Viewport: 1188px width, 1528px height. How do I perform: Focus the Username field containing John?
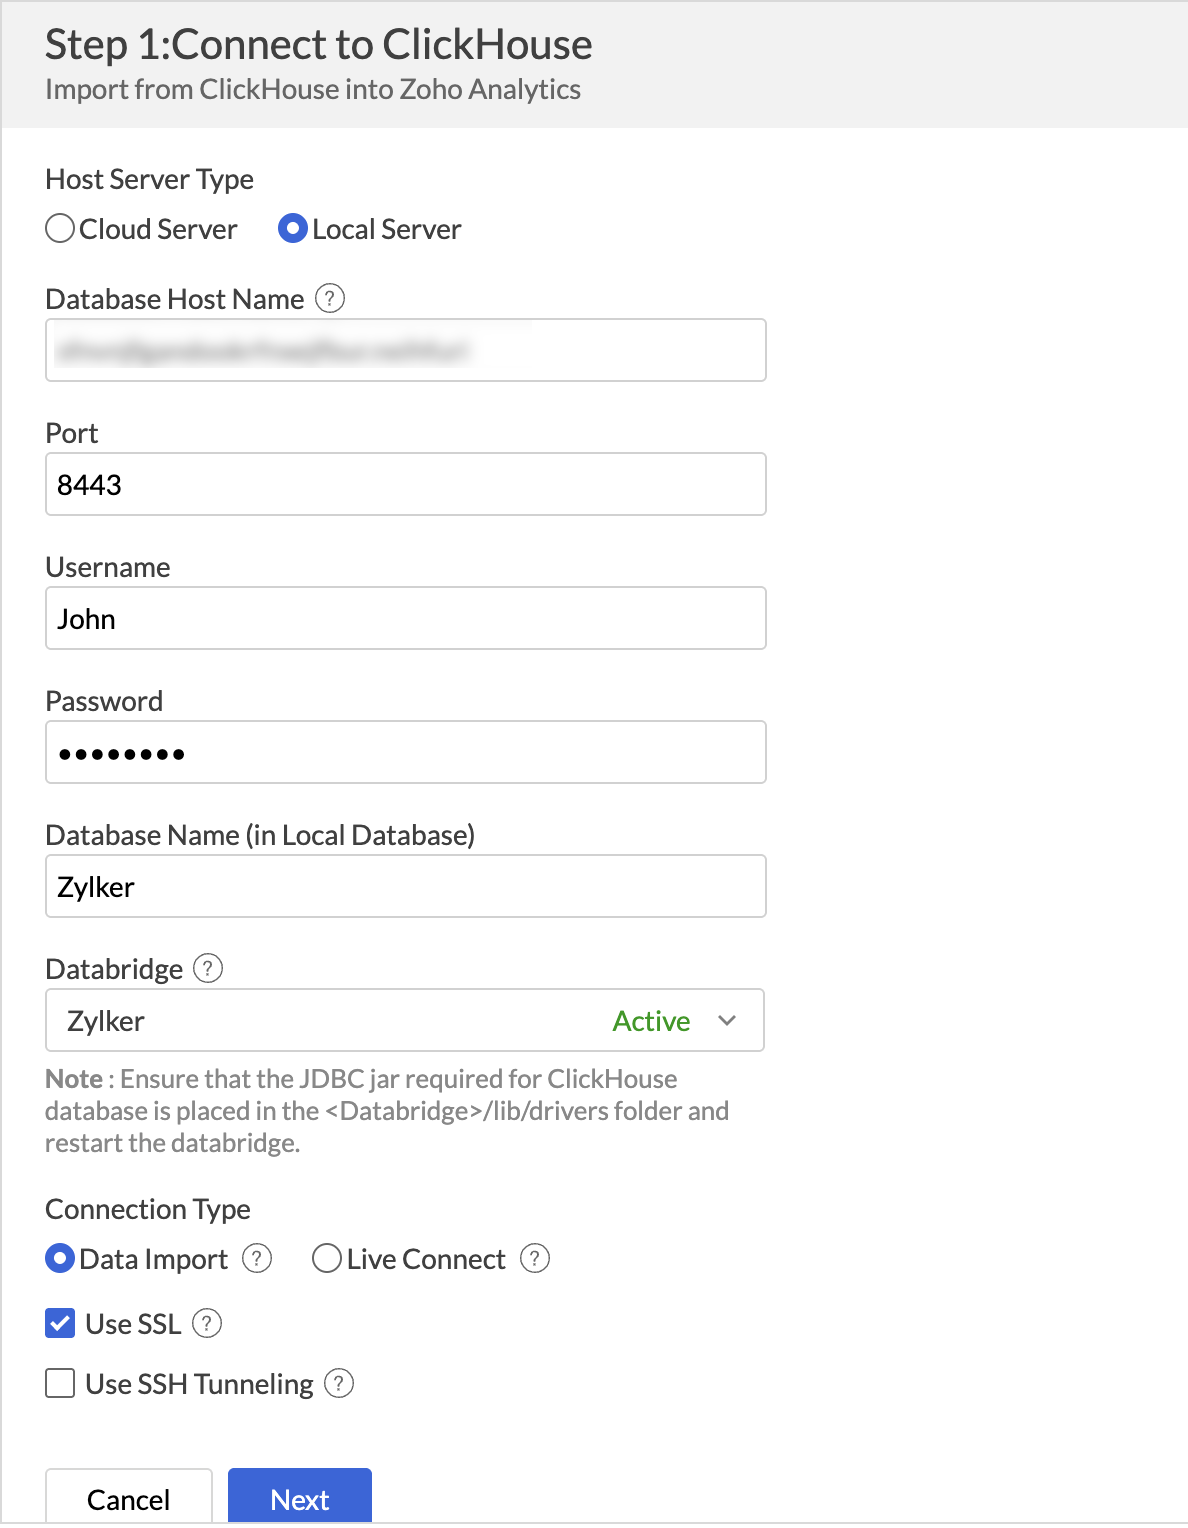click(405, 618)
